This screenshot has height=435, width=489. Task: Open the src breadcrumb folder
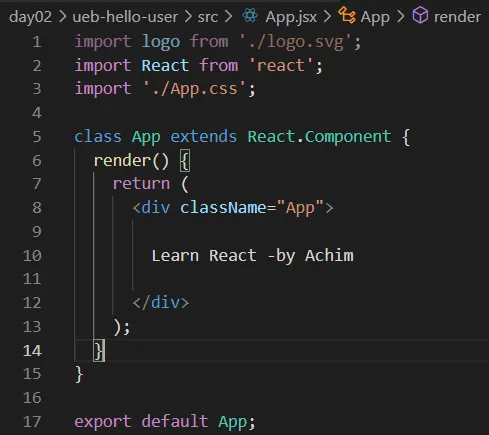pyautogui.click(x=208, y=17)
